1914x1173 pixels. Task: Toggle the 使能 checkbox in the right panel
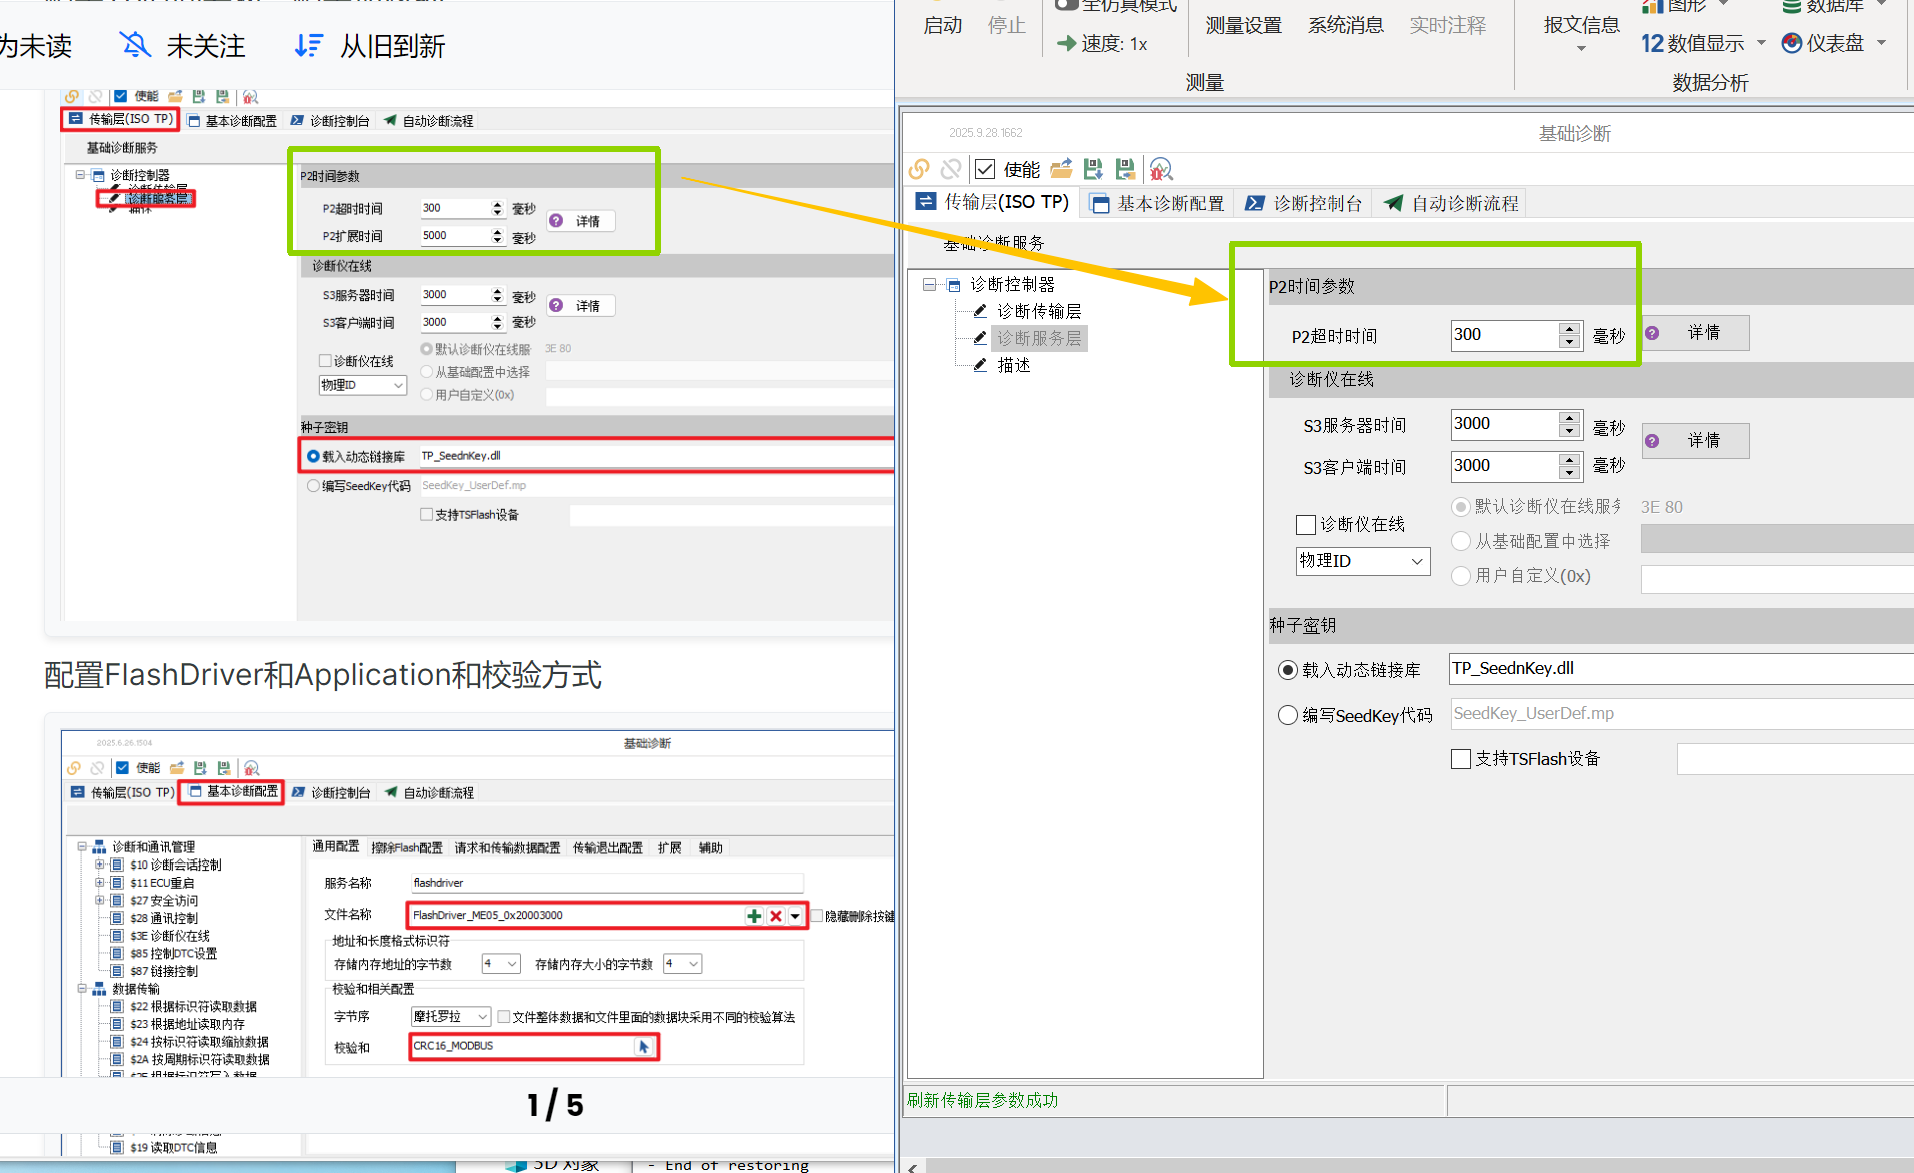tap(985, 169)
